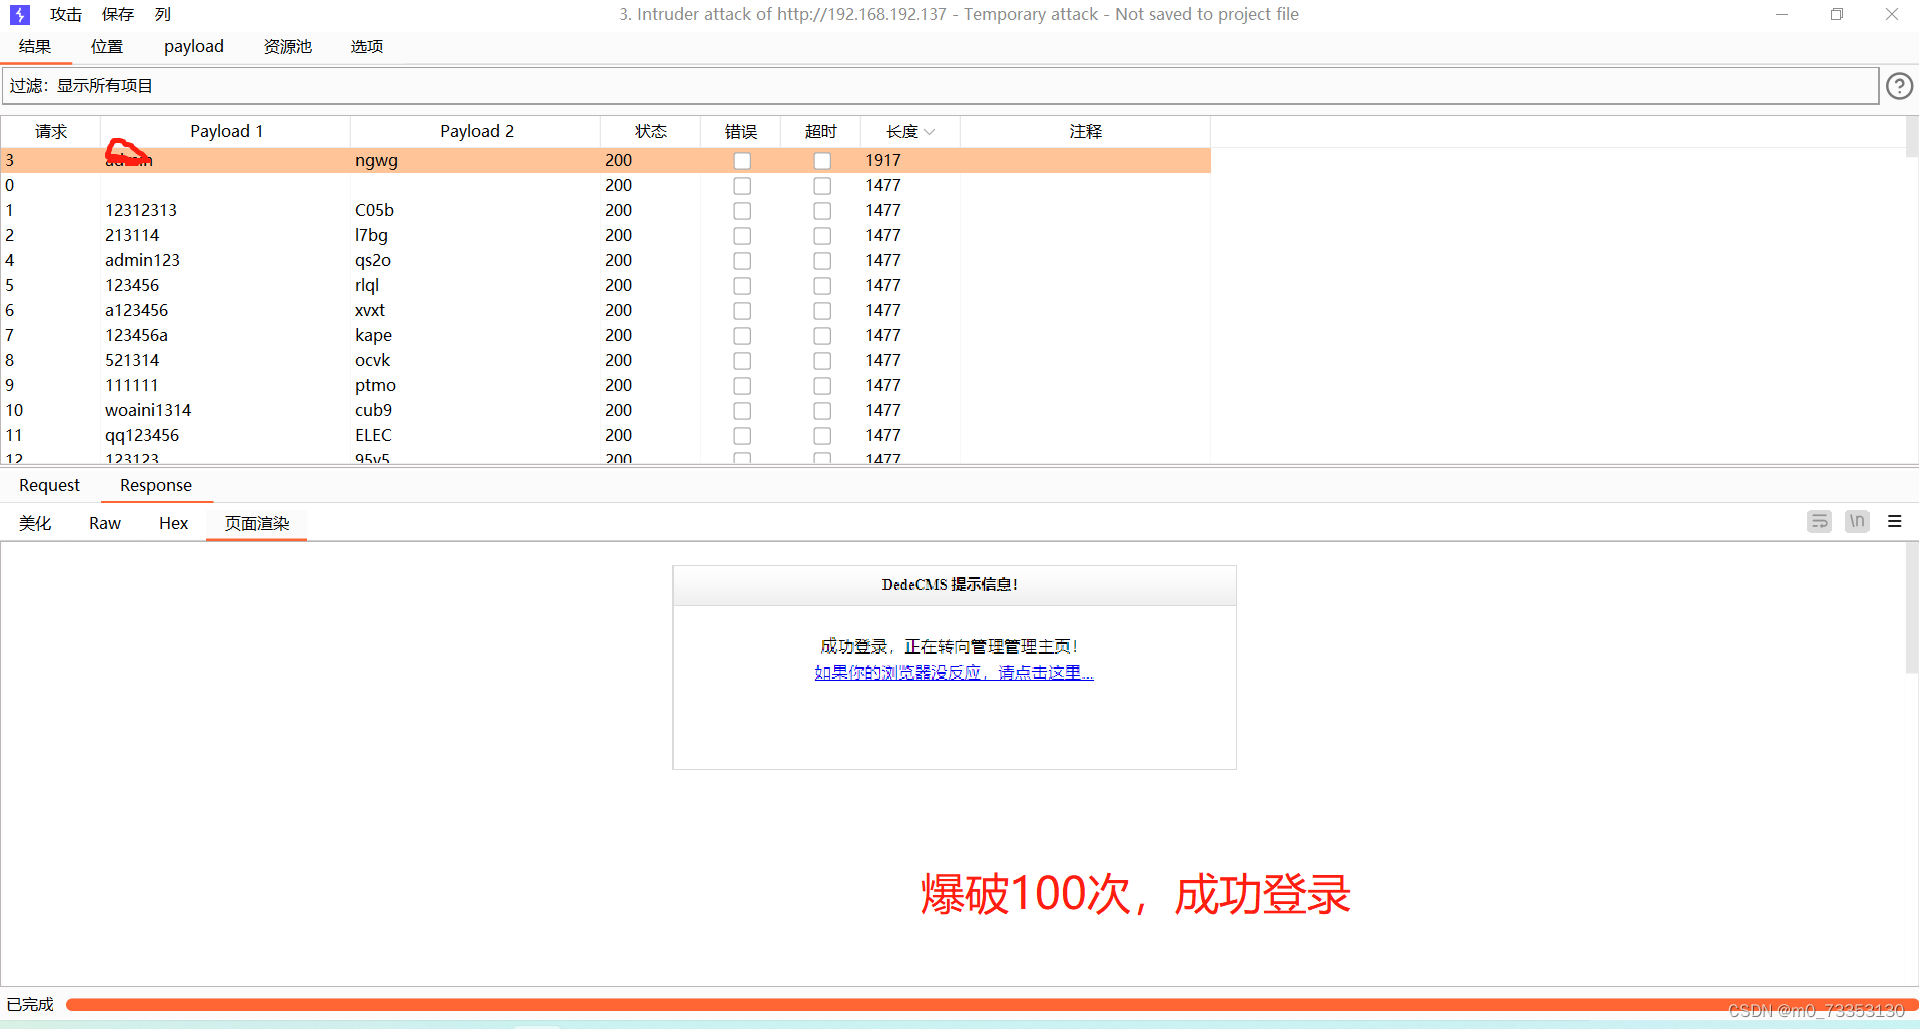Check the 超时 checkbox for row ptmo

point(822,386)
